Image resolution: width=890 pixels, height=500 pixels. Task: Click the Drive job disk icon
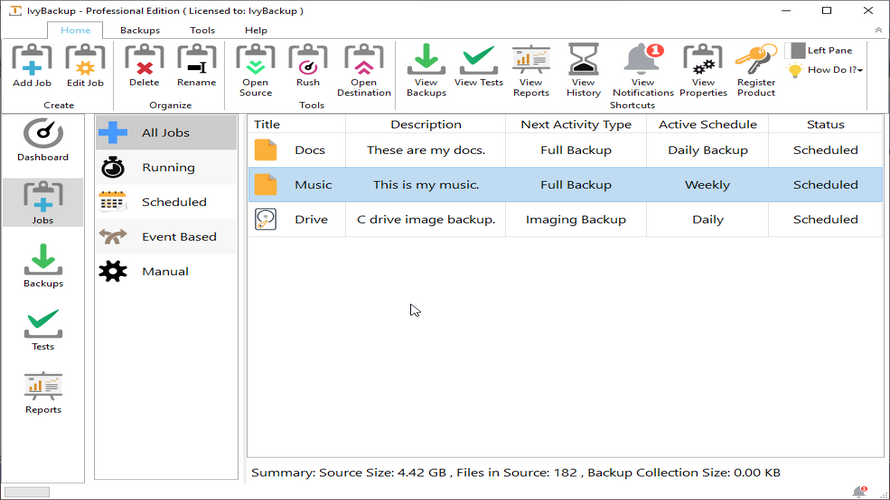click(266, 219)
